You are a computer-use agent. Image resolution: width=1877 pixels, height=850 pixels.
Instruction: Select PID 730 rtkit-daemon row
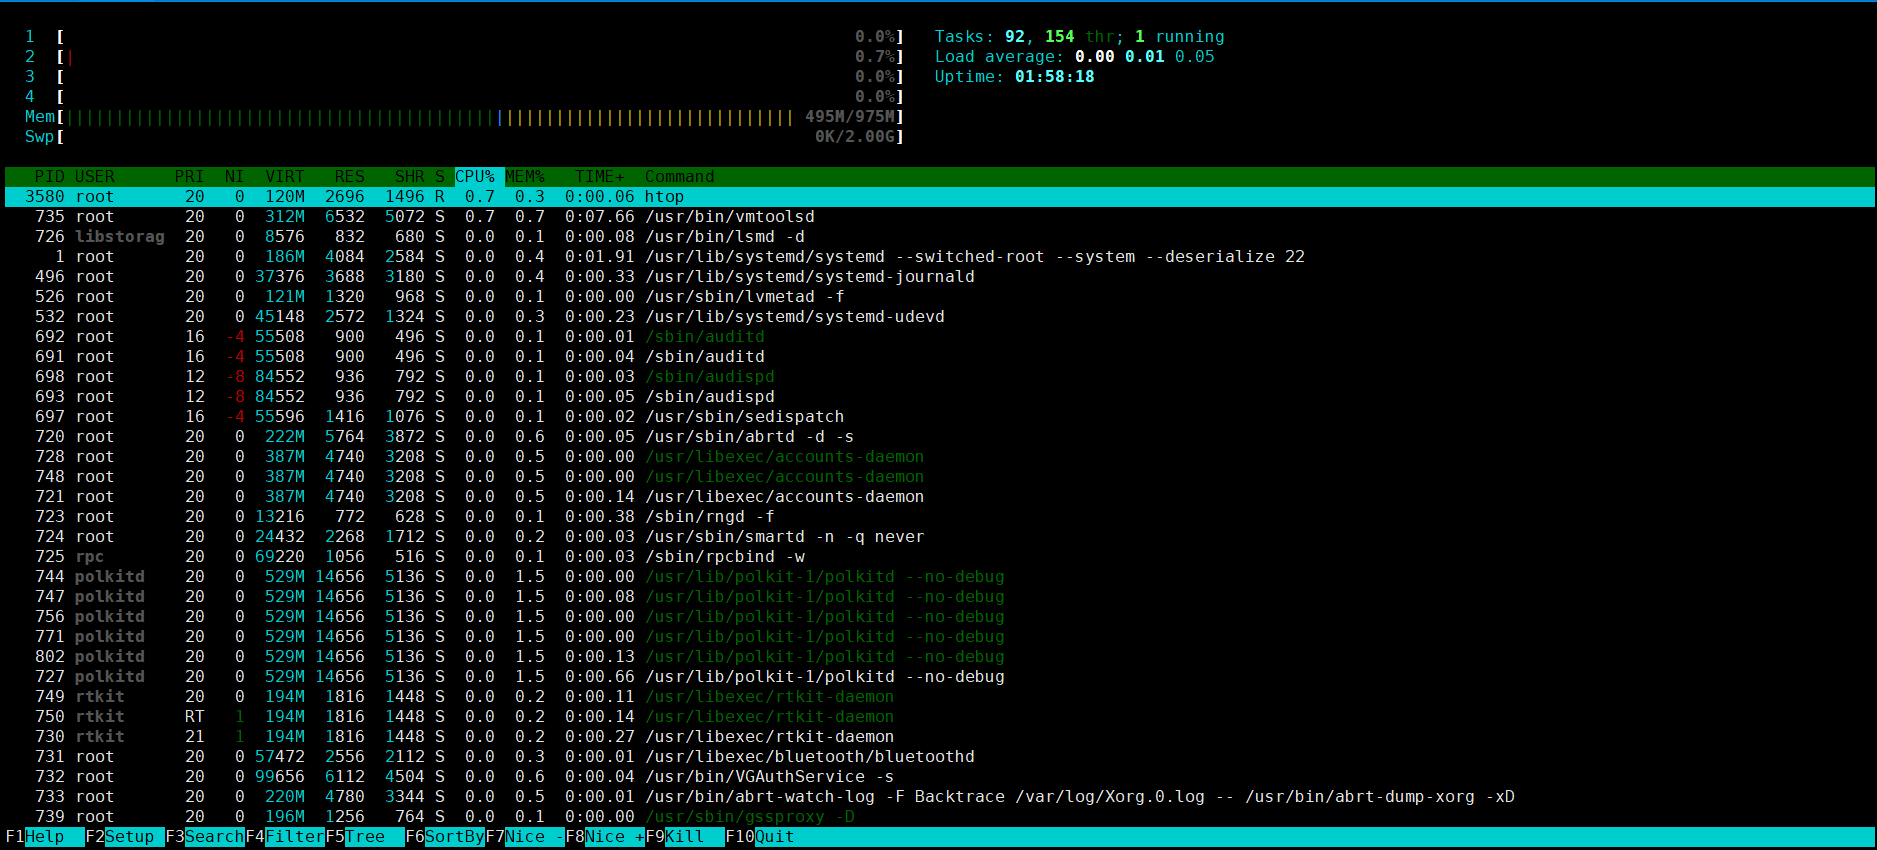pyautogui.click(x=940, y=737)
